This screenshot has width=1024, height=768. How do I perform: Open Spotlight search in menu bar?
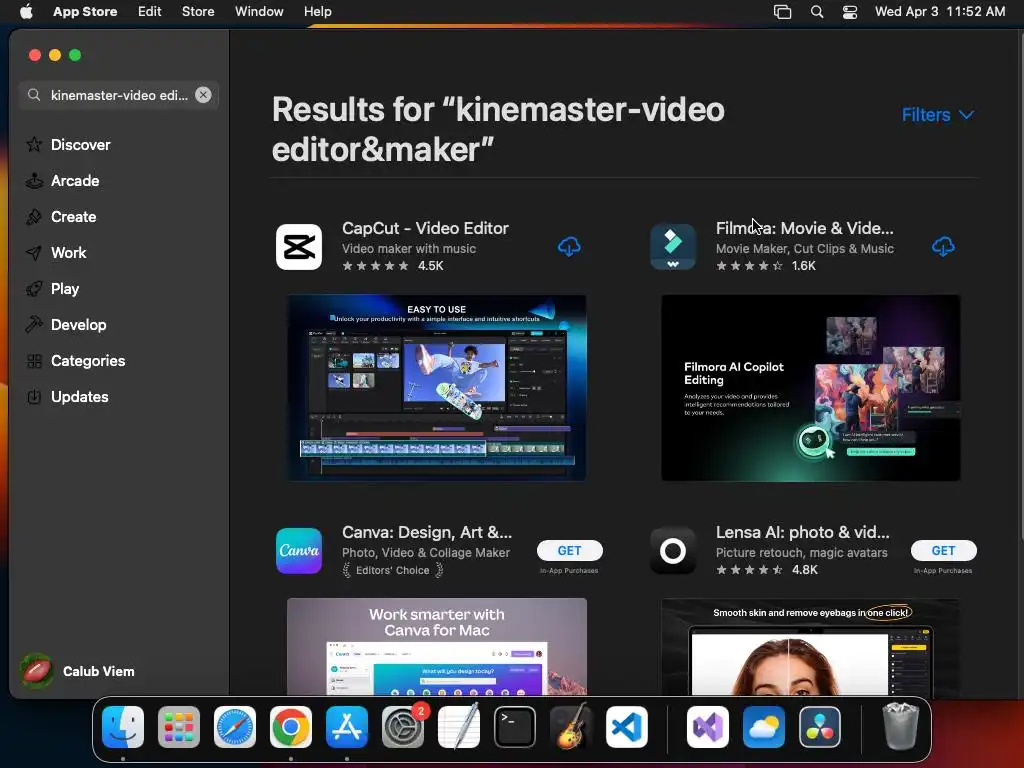pyautogui.click(x=816, y=11)
